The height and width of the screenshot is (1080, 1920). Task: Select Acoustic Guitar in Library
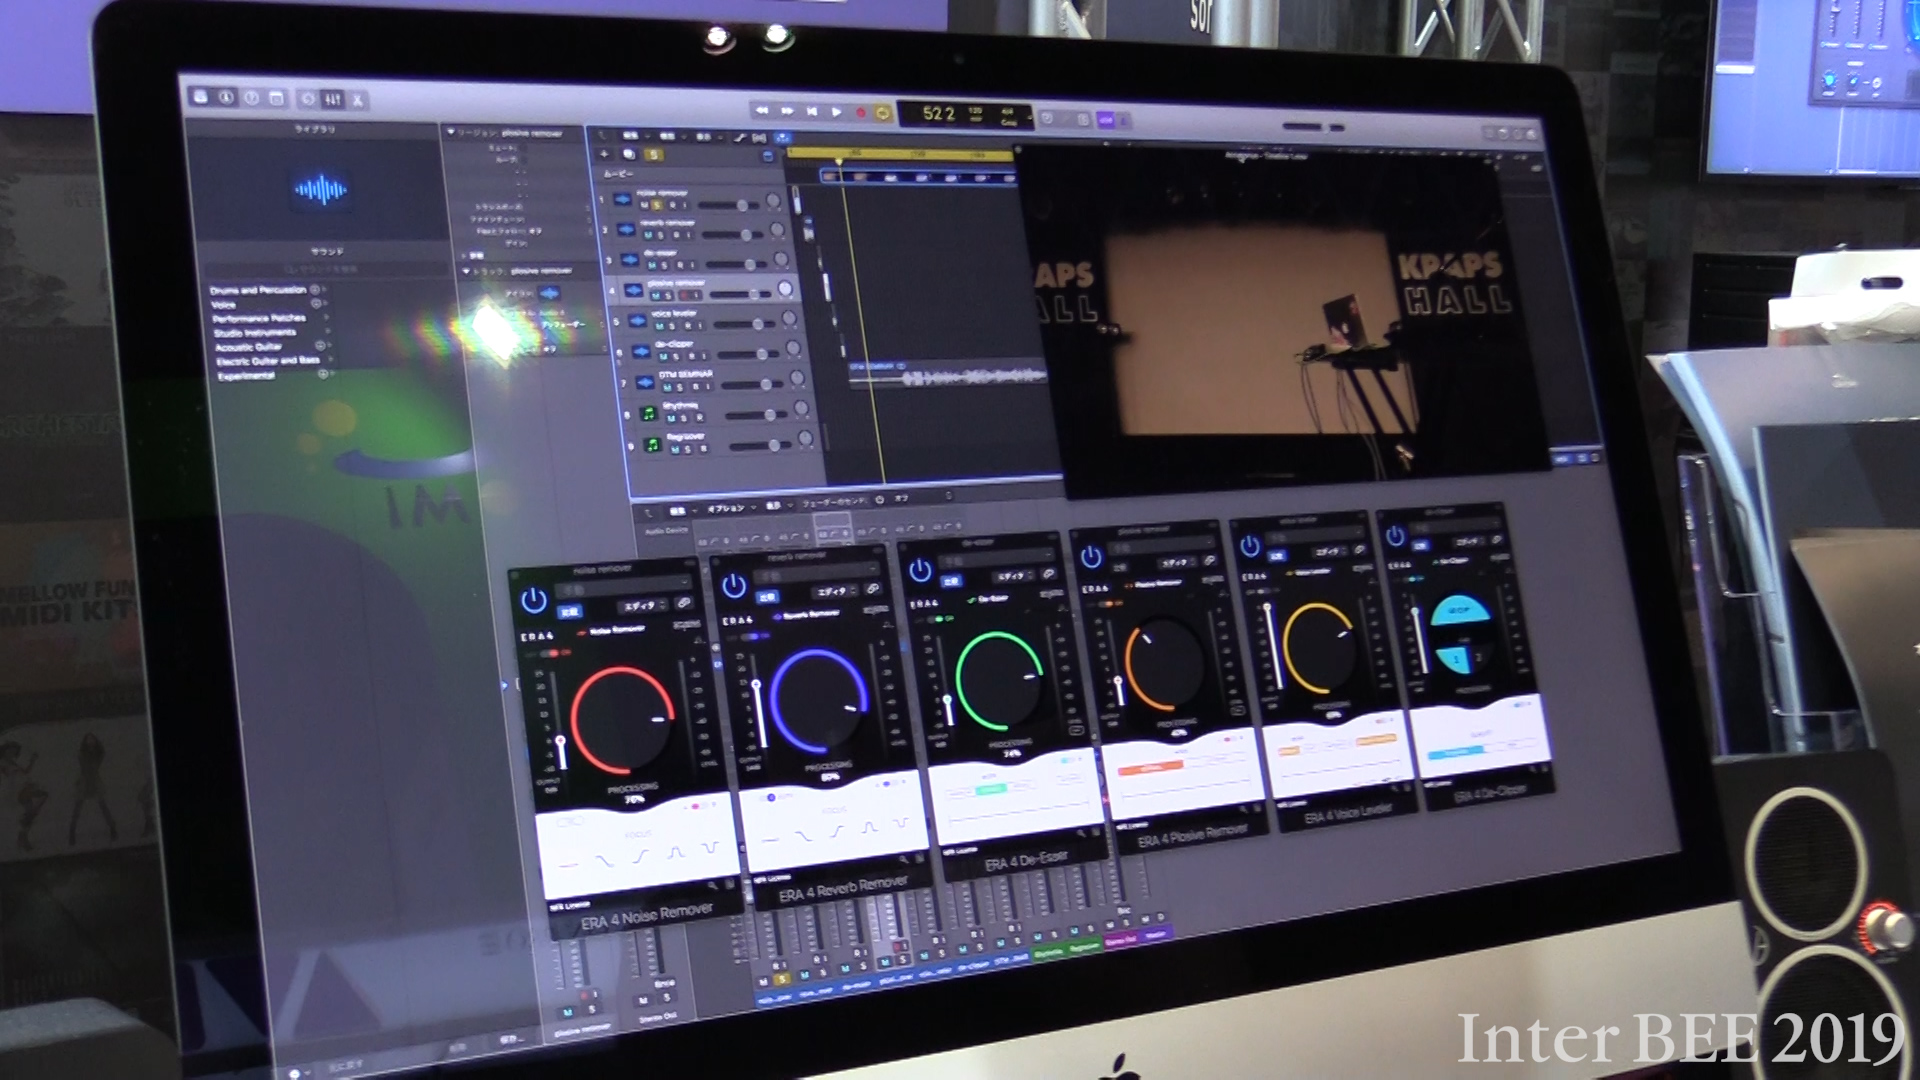[248, 347]
